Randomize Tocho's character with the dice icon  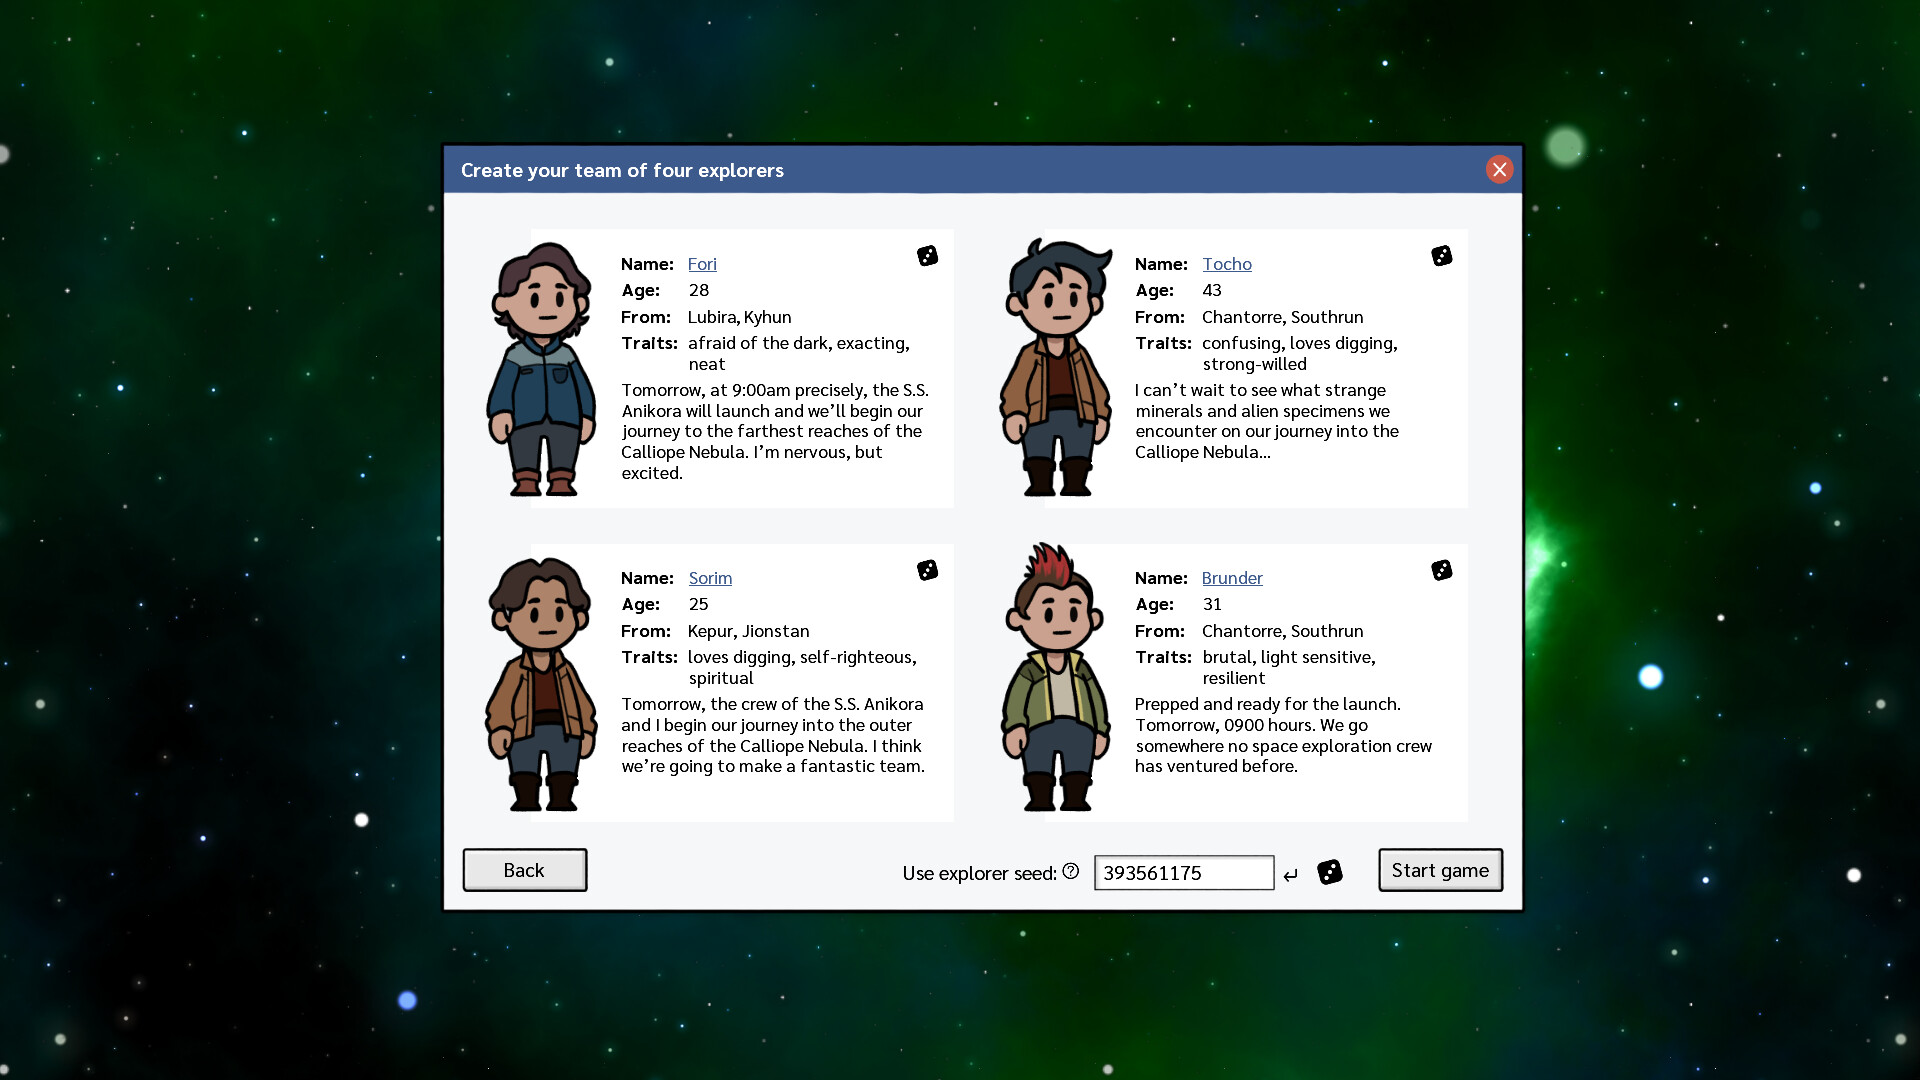pos(1441,255)
